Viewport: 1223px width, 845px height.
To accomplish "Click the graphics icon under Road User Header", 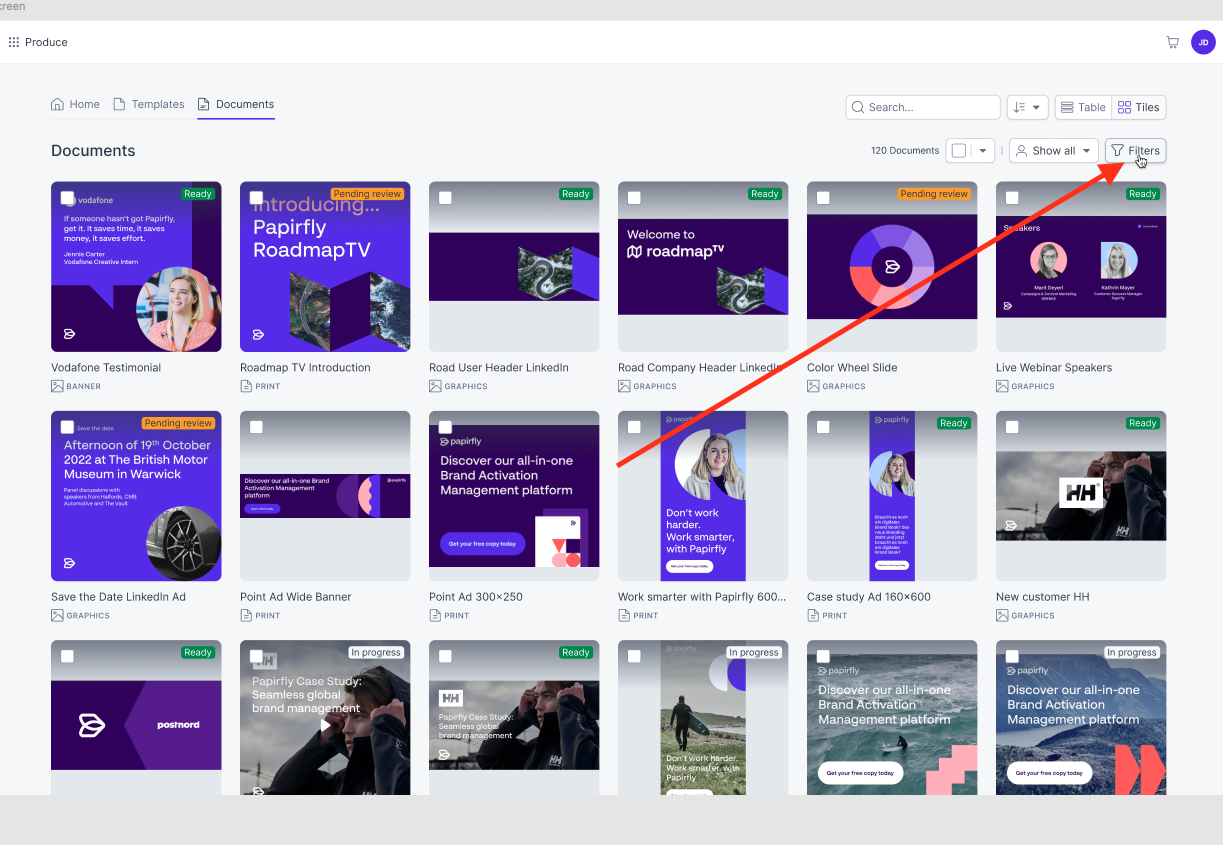I will tap(435, 386).
